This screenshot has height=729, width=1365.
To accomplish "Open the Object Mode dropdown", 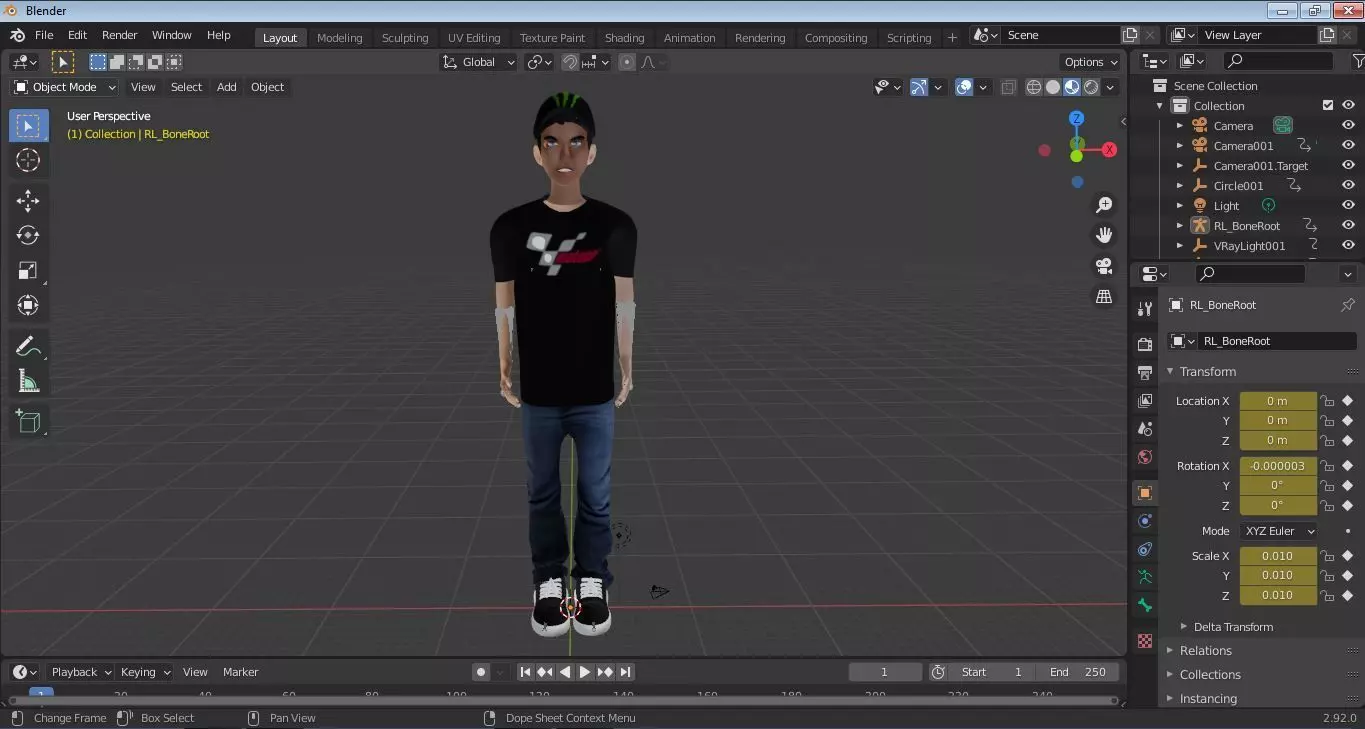I will pyautogui.click(x=65, y=87).
